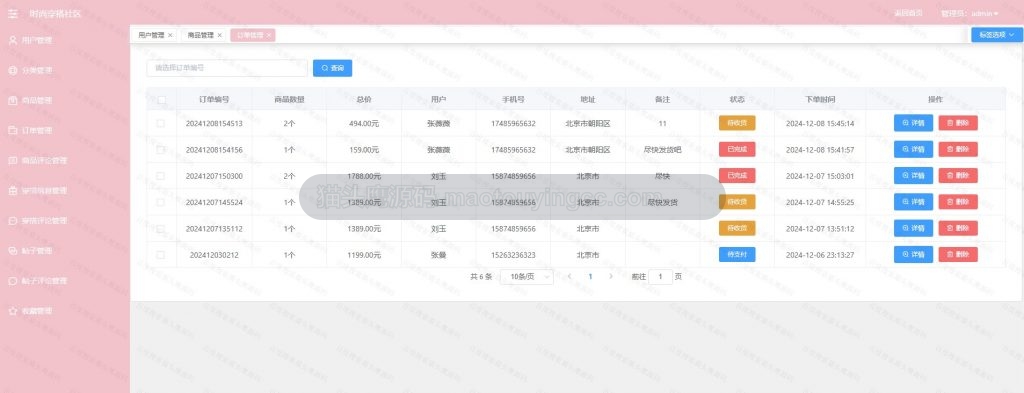Open 收藏管理 via its star icon

(x=12, y=311)
